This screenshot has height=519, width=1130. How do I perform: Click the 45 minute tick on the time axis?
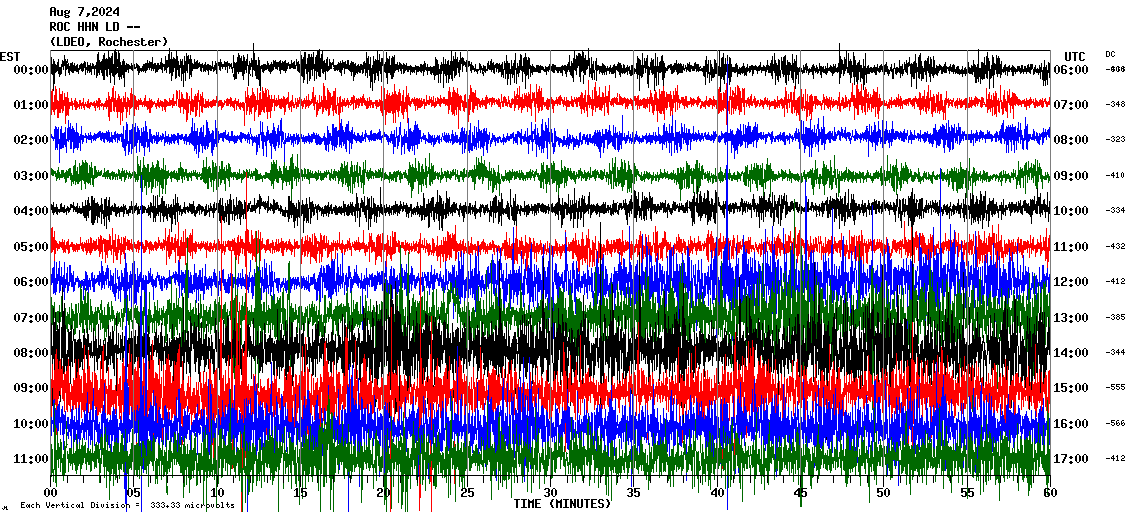point(800,494)
